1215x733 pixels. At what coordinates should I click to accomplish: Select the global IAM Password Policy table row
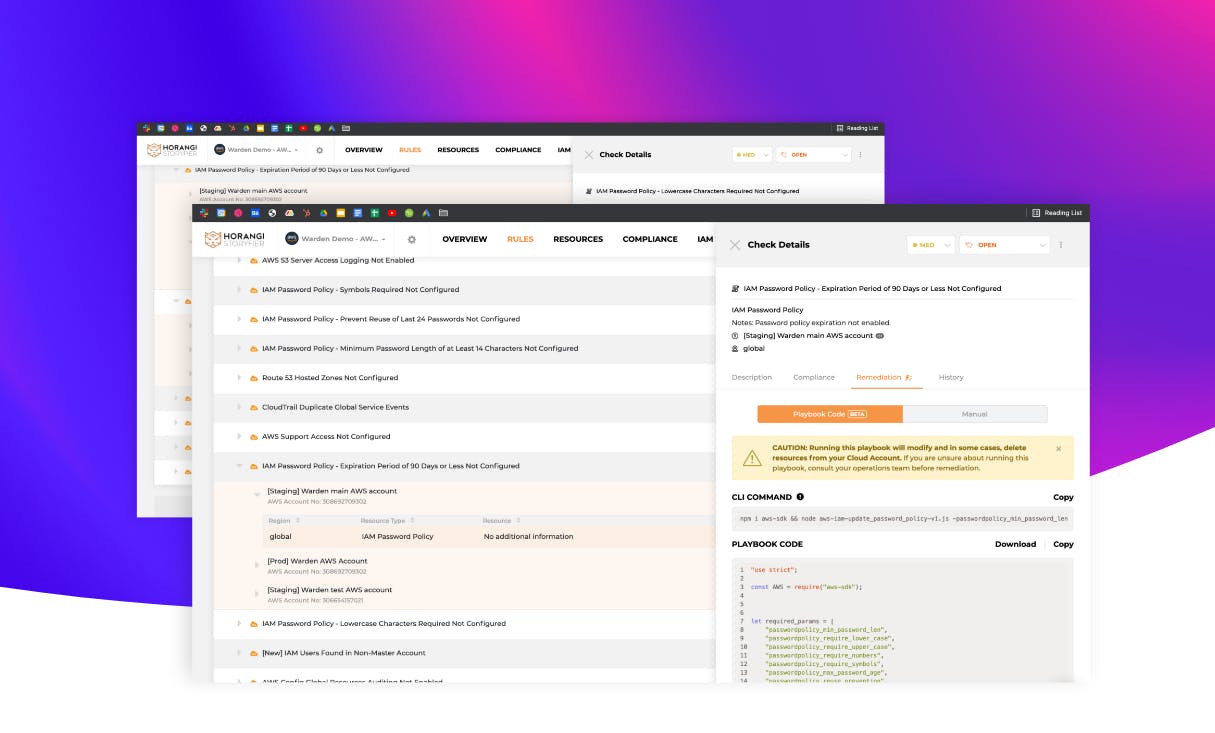point(490,537)
